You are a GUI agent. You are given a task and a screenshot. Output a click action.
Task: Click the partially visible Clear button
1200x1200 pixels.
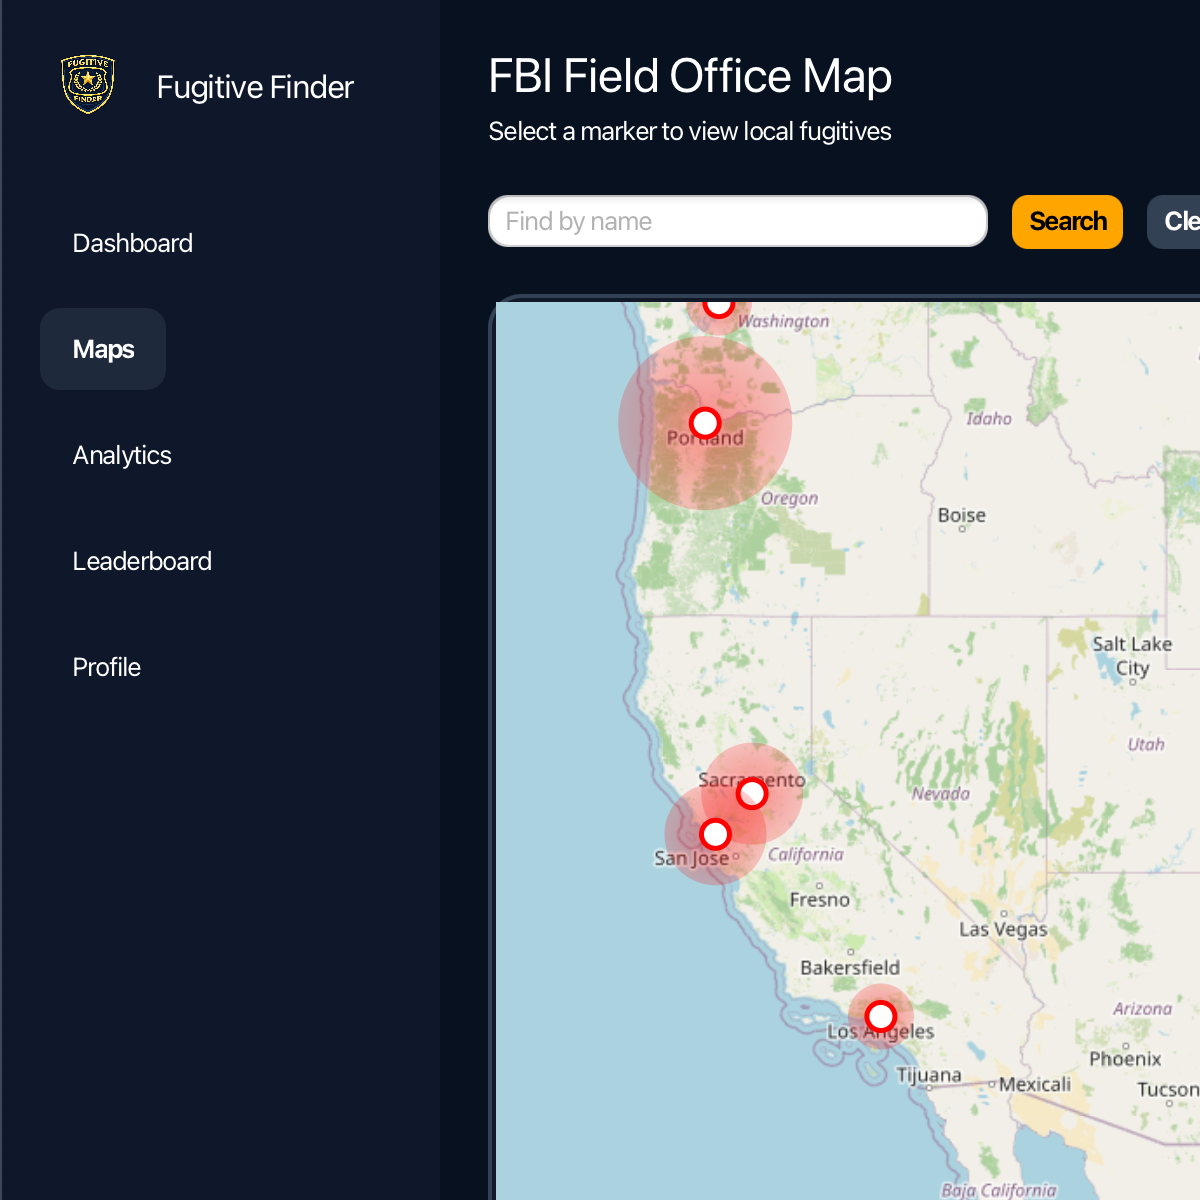pyautogui.click(x=1175, y=221)
